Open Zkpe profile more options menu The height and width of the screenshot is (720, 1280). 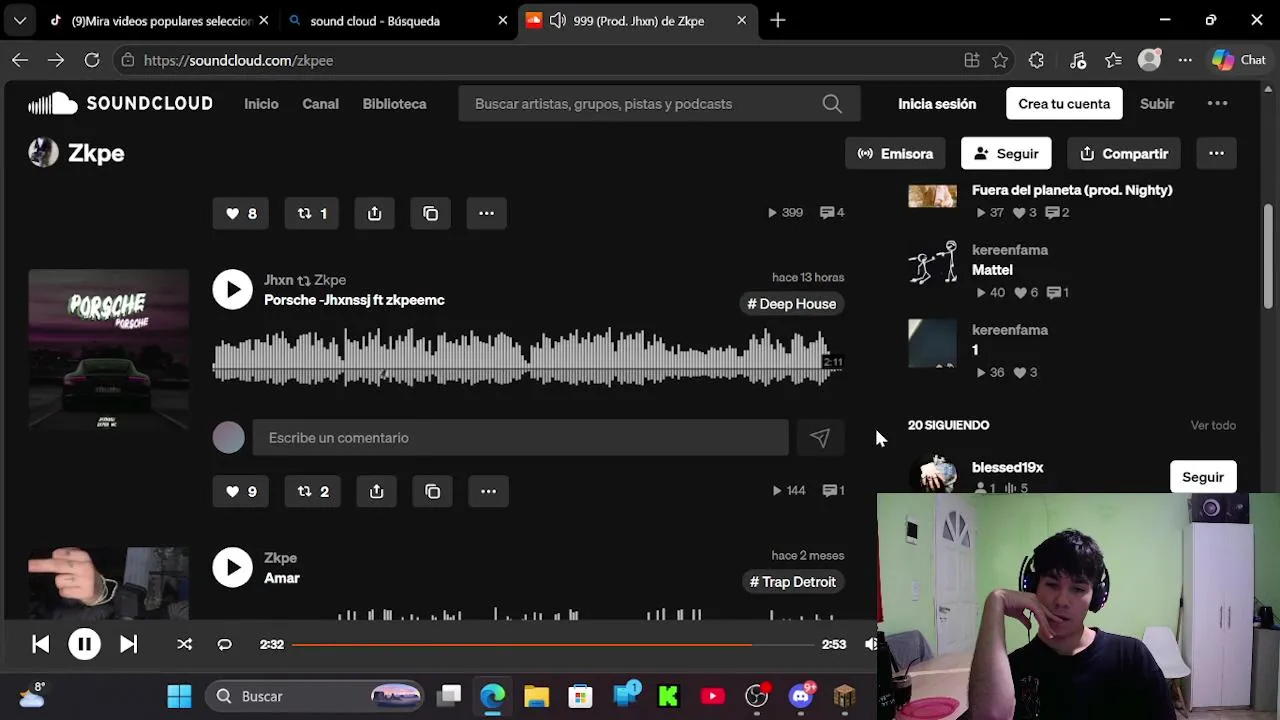(1216, 153)
